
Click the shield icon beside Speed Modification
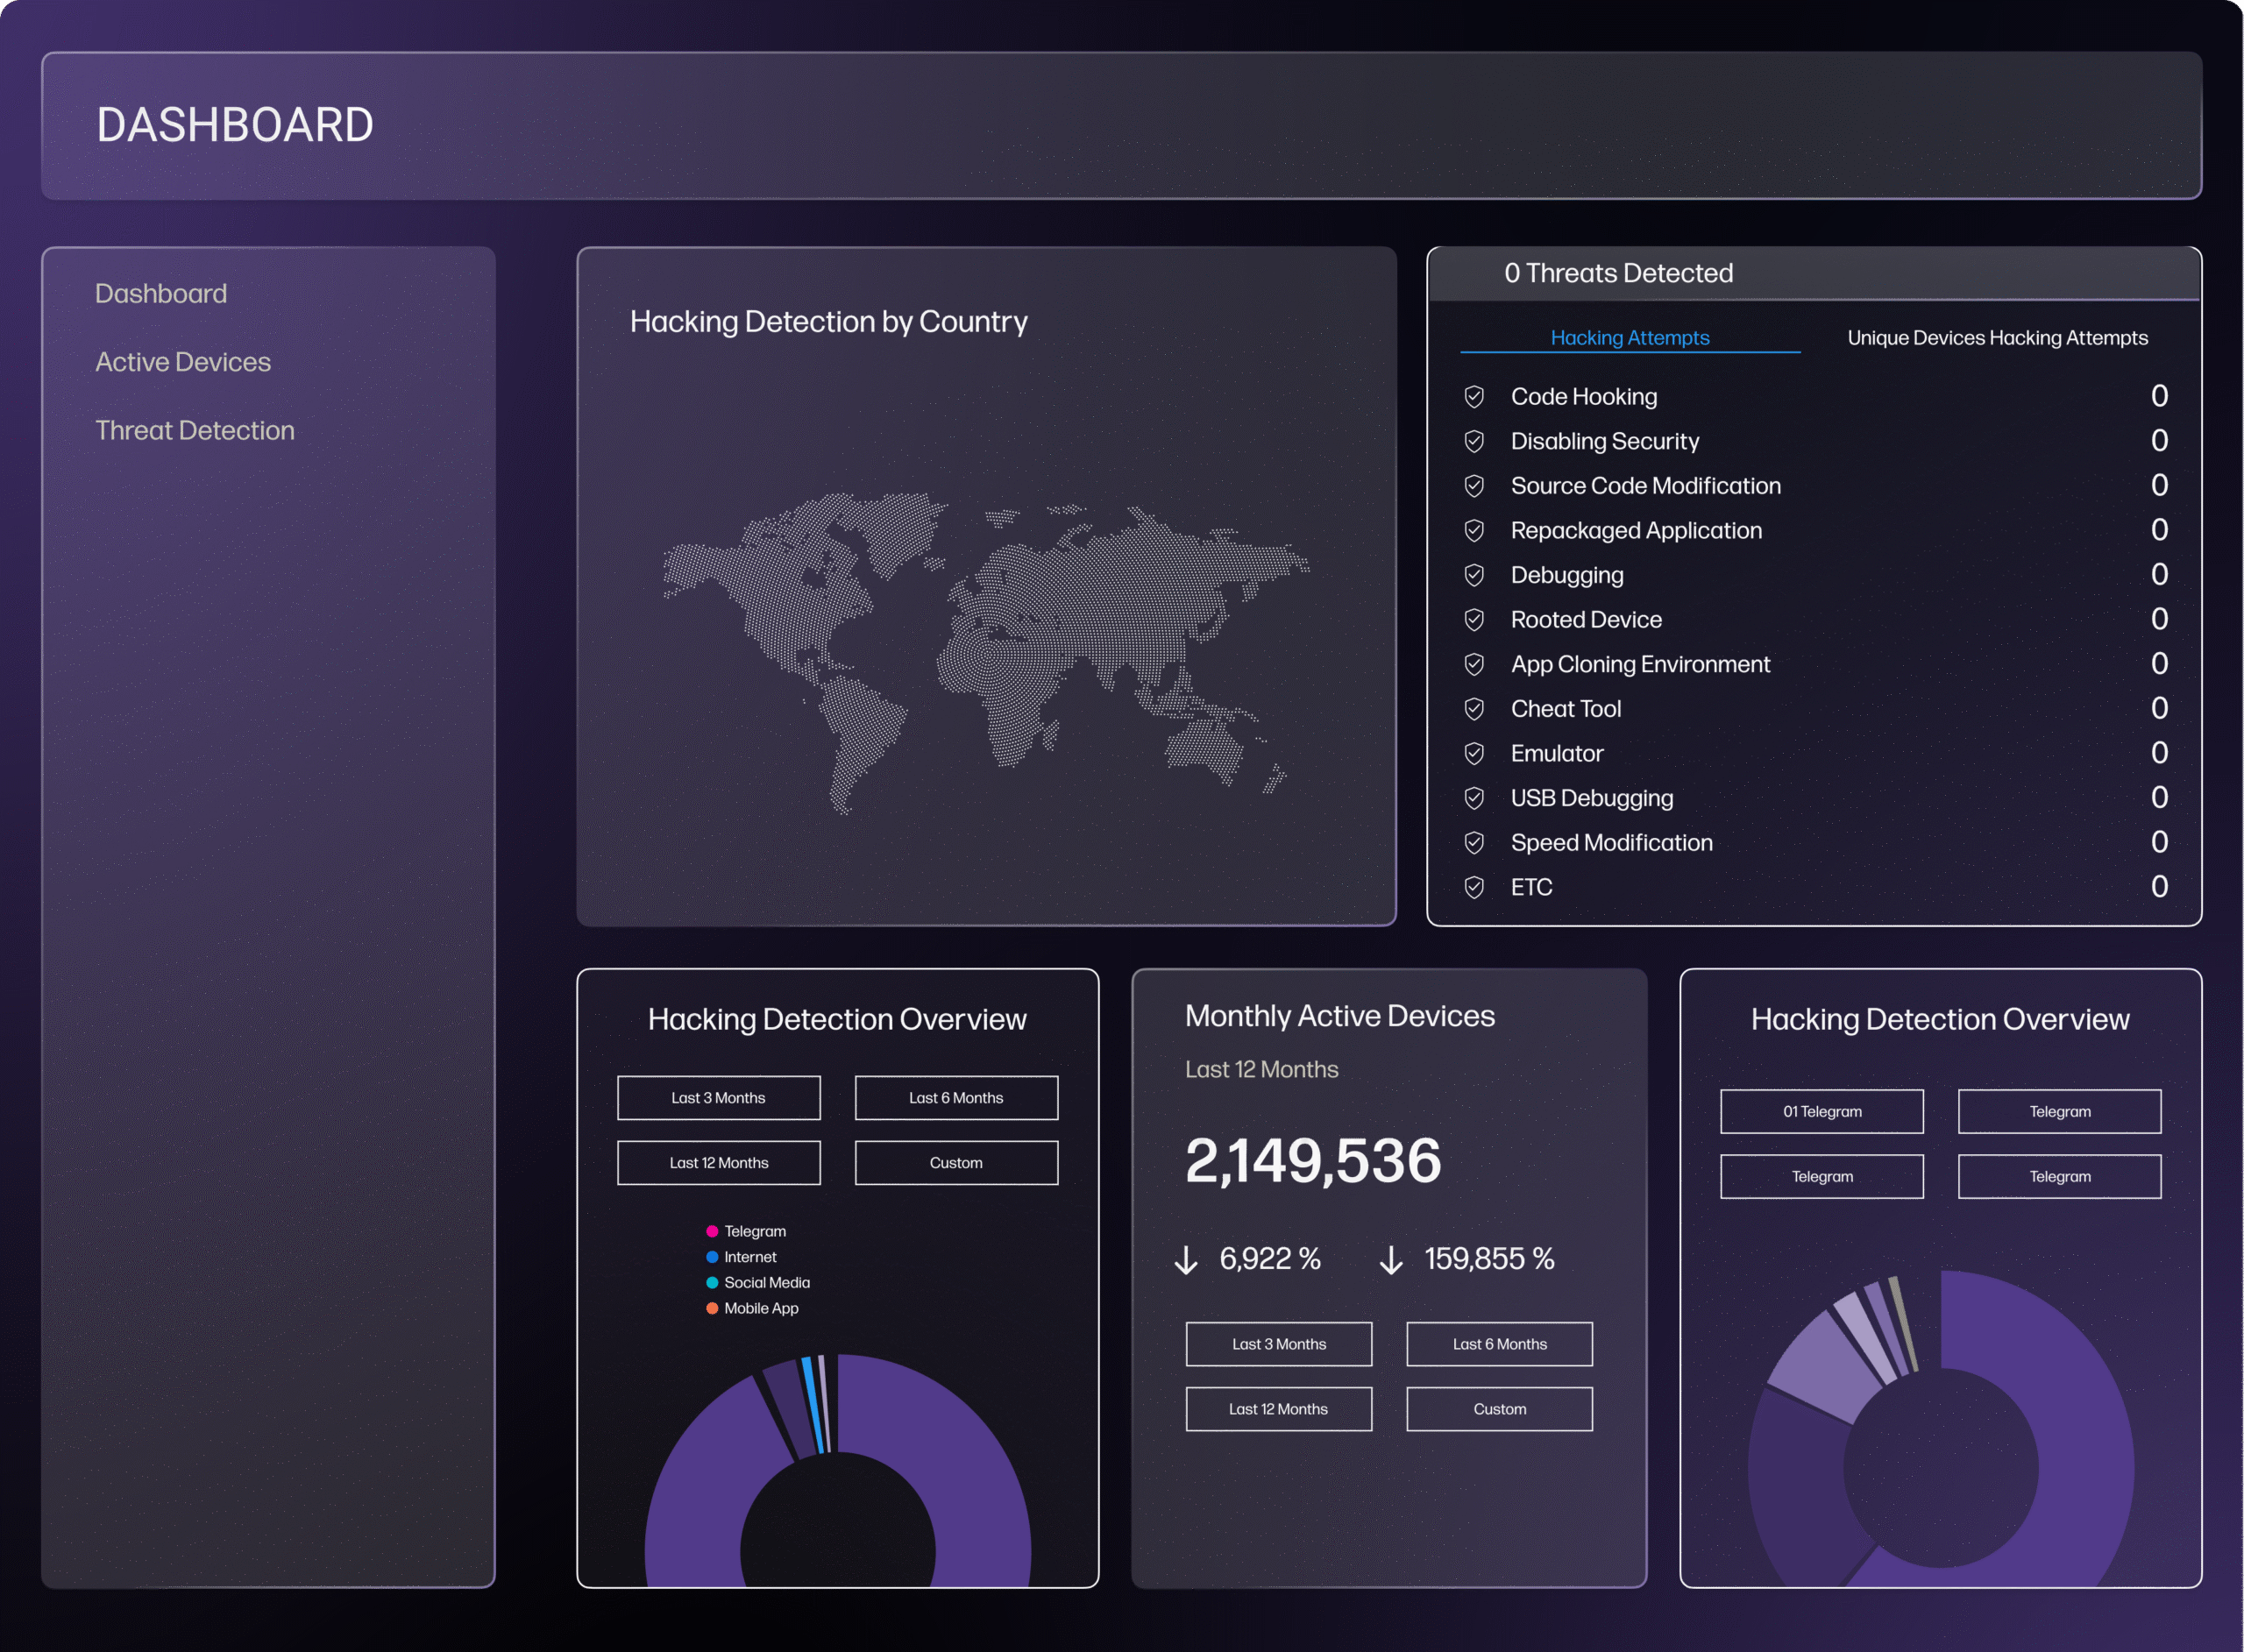(x=1474, y=843)
